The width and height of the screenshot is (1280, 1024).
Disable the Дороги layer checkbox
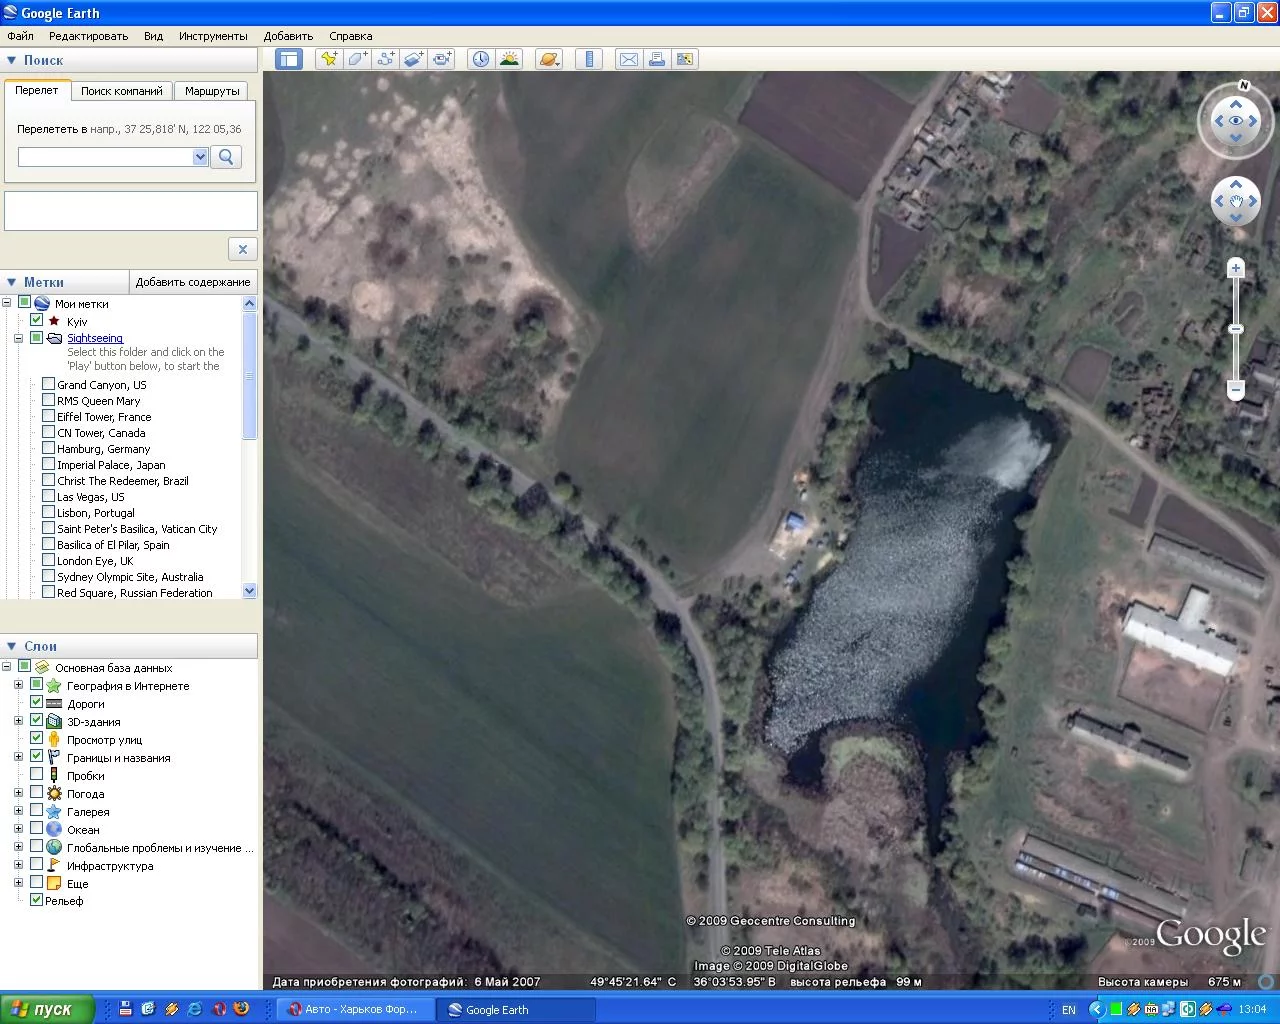tap(37, 703)
